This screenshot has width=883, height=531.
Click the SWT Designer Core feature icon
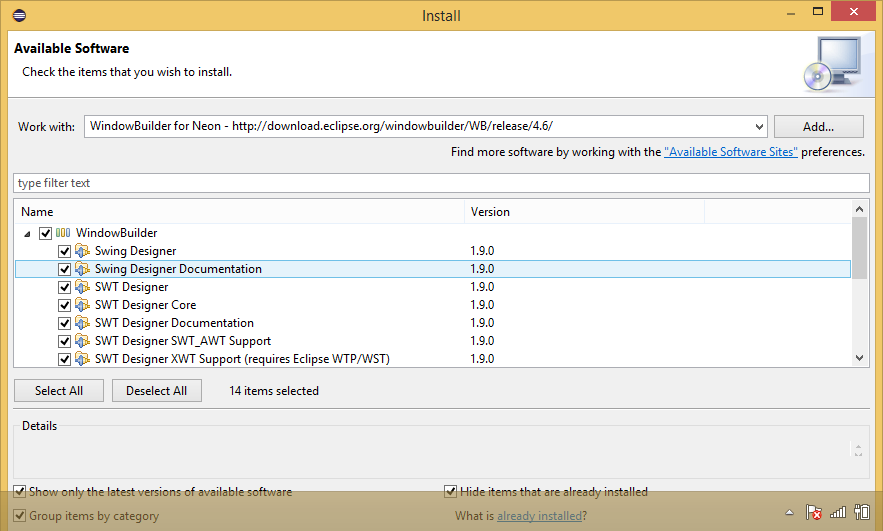point(83,305)
